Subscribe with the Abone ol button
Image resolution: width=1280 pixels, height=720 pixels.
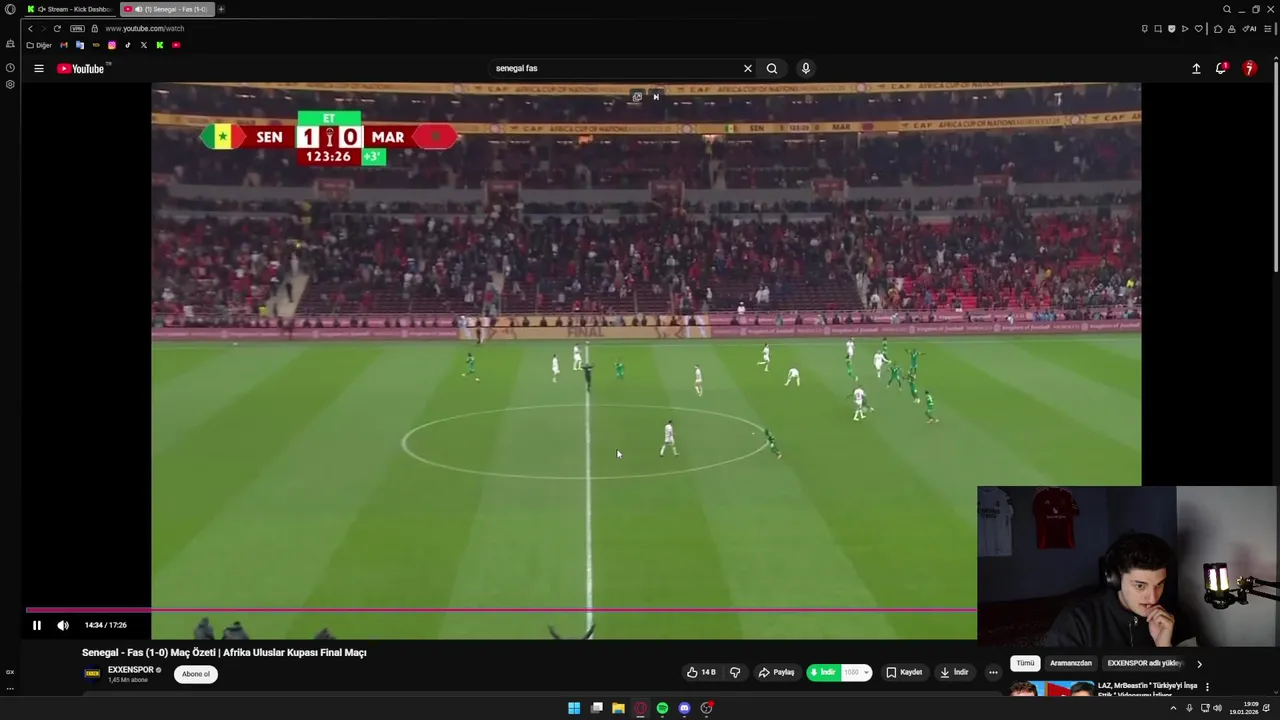tap(196, 674)
